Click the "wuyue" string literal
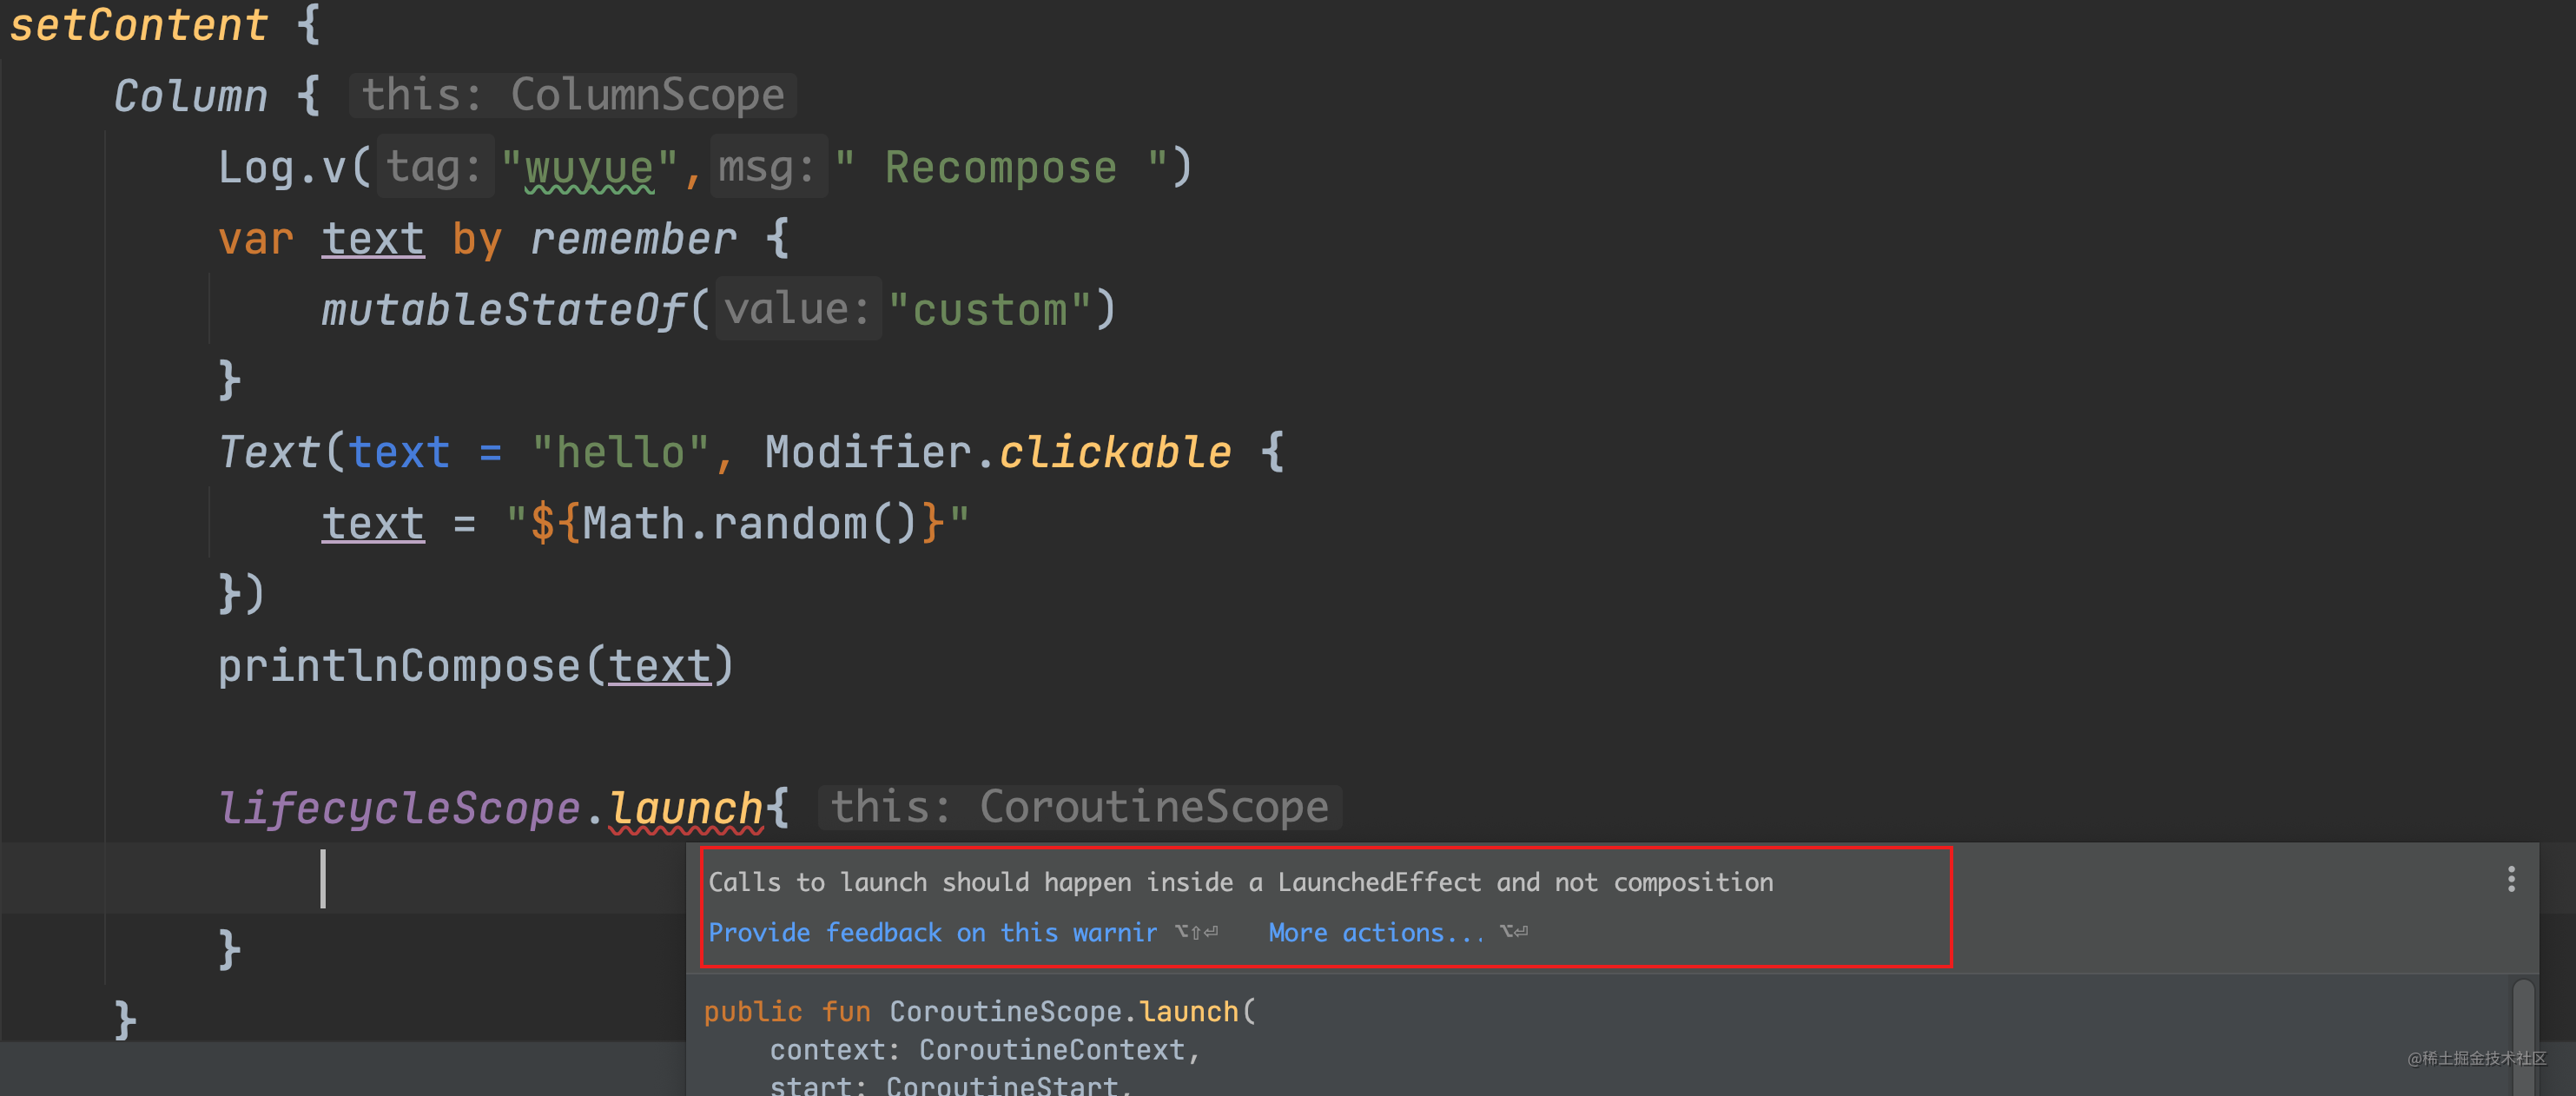Image resolution: width=2576 pixels, height=1096 pixels. 589,167
